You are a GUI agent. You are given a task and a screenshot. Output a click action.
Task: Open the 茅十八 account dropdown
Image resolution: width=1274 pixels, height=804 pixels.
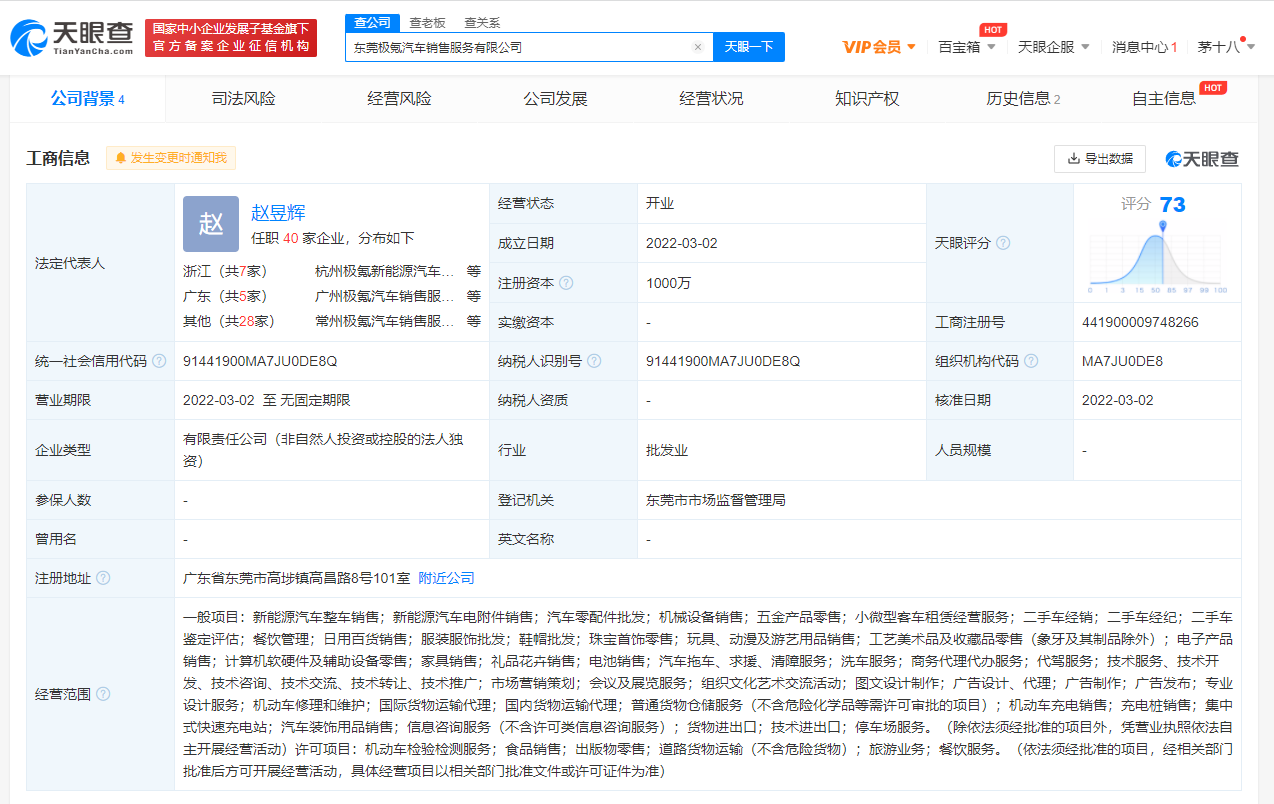point(1237,46)
